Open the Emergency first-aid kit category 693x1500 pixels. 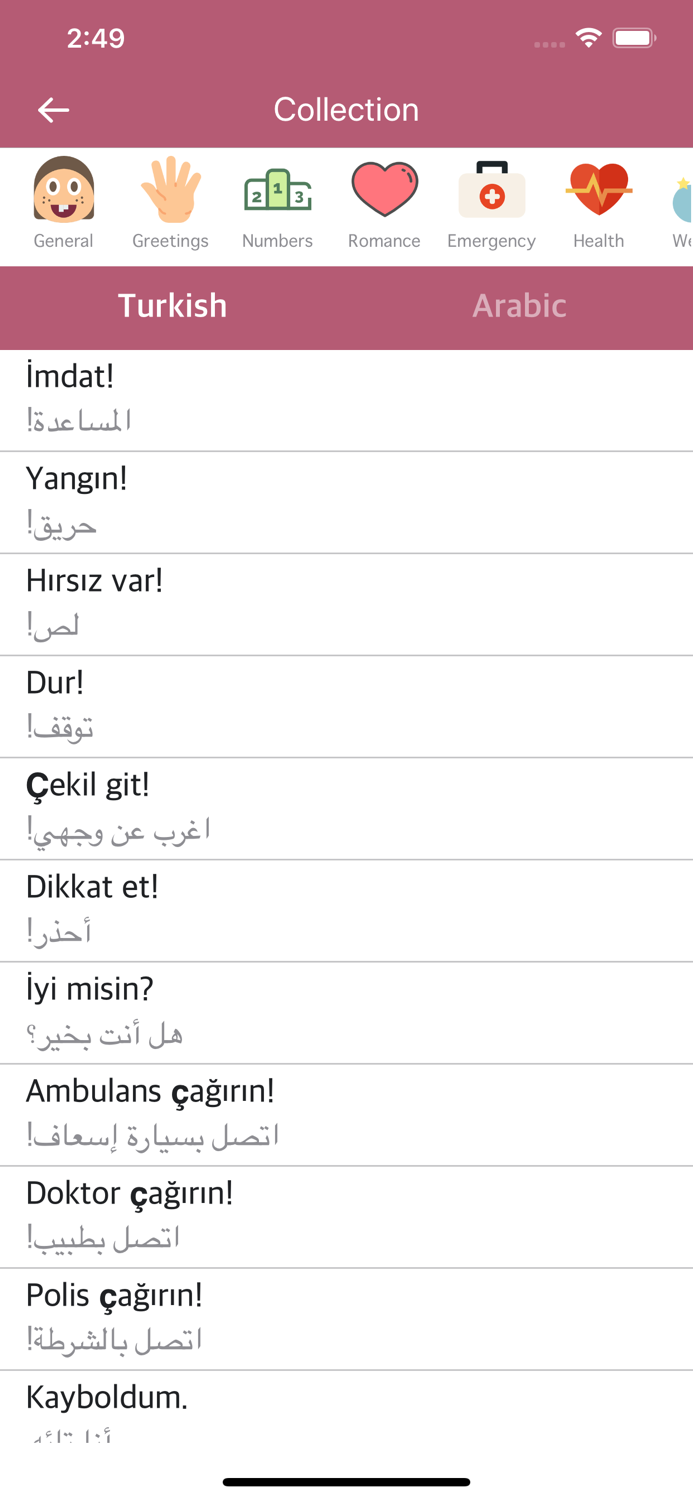tap(491, 204)
